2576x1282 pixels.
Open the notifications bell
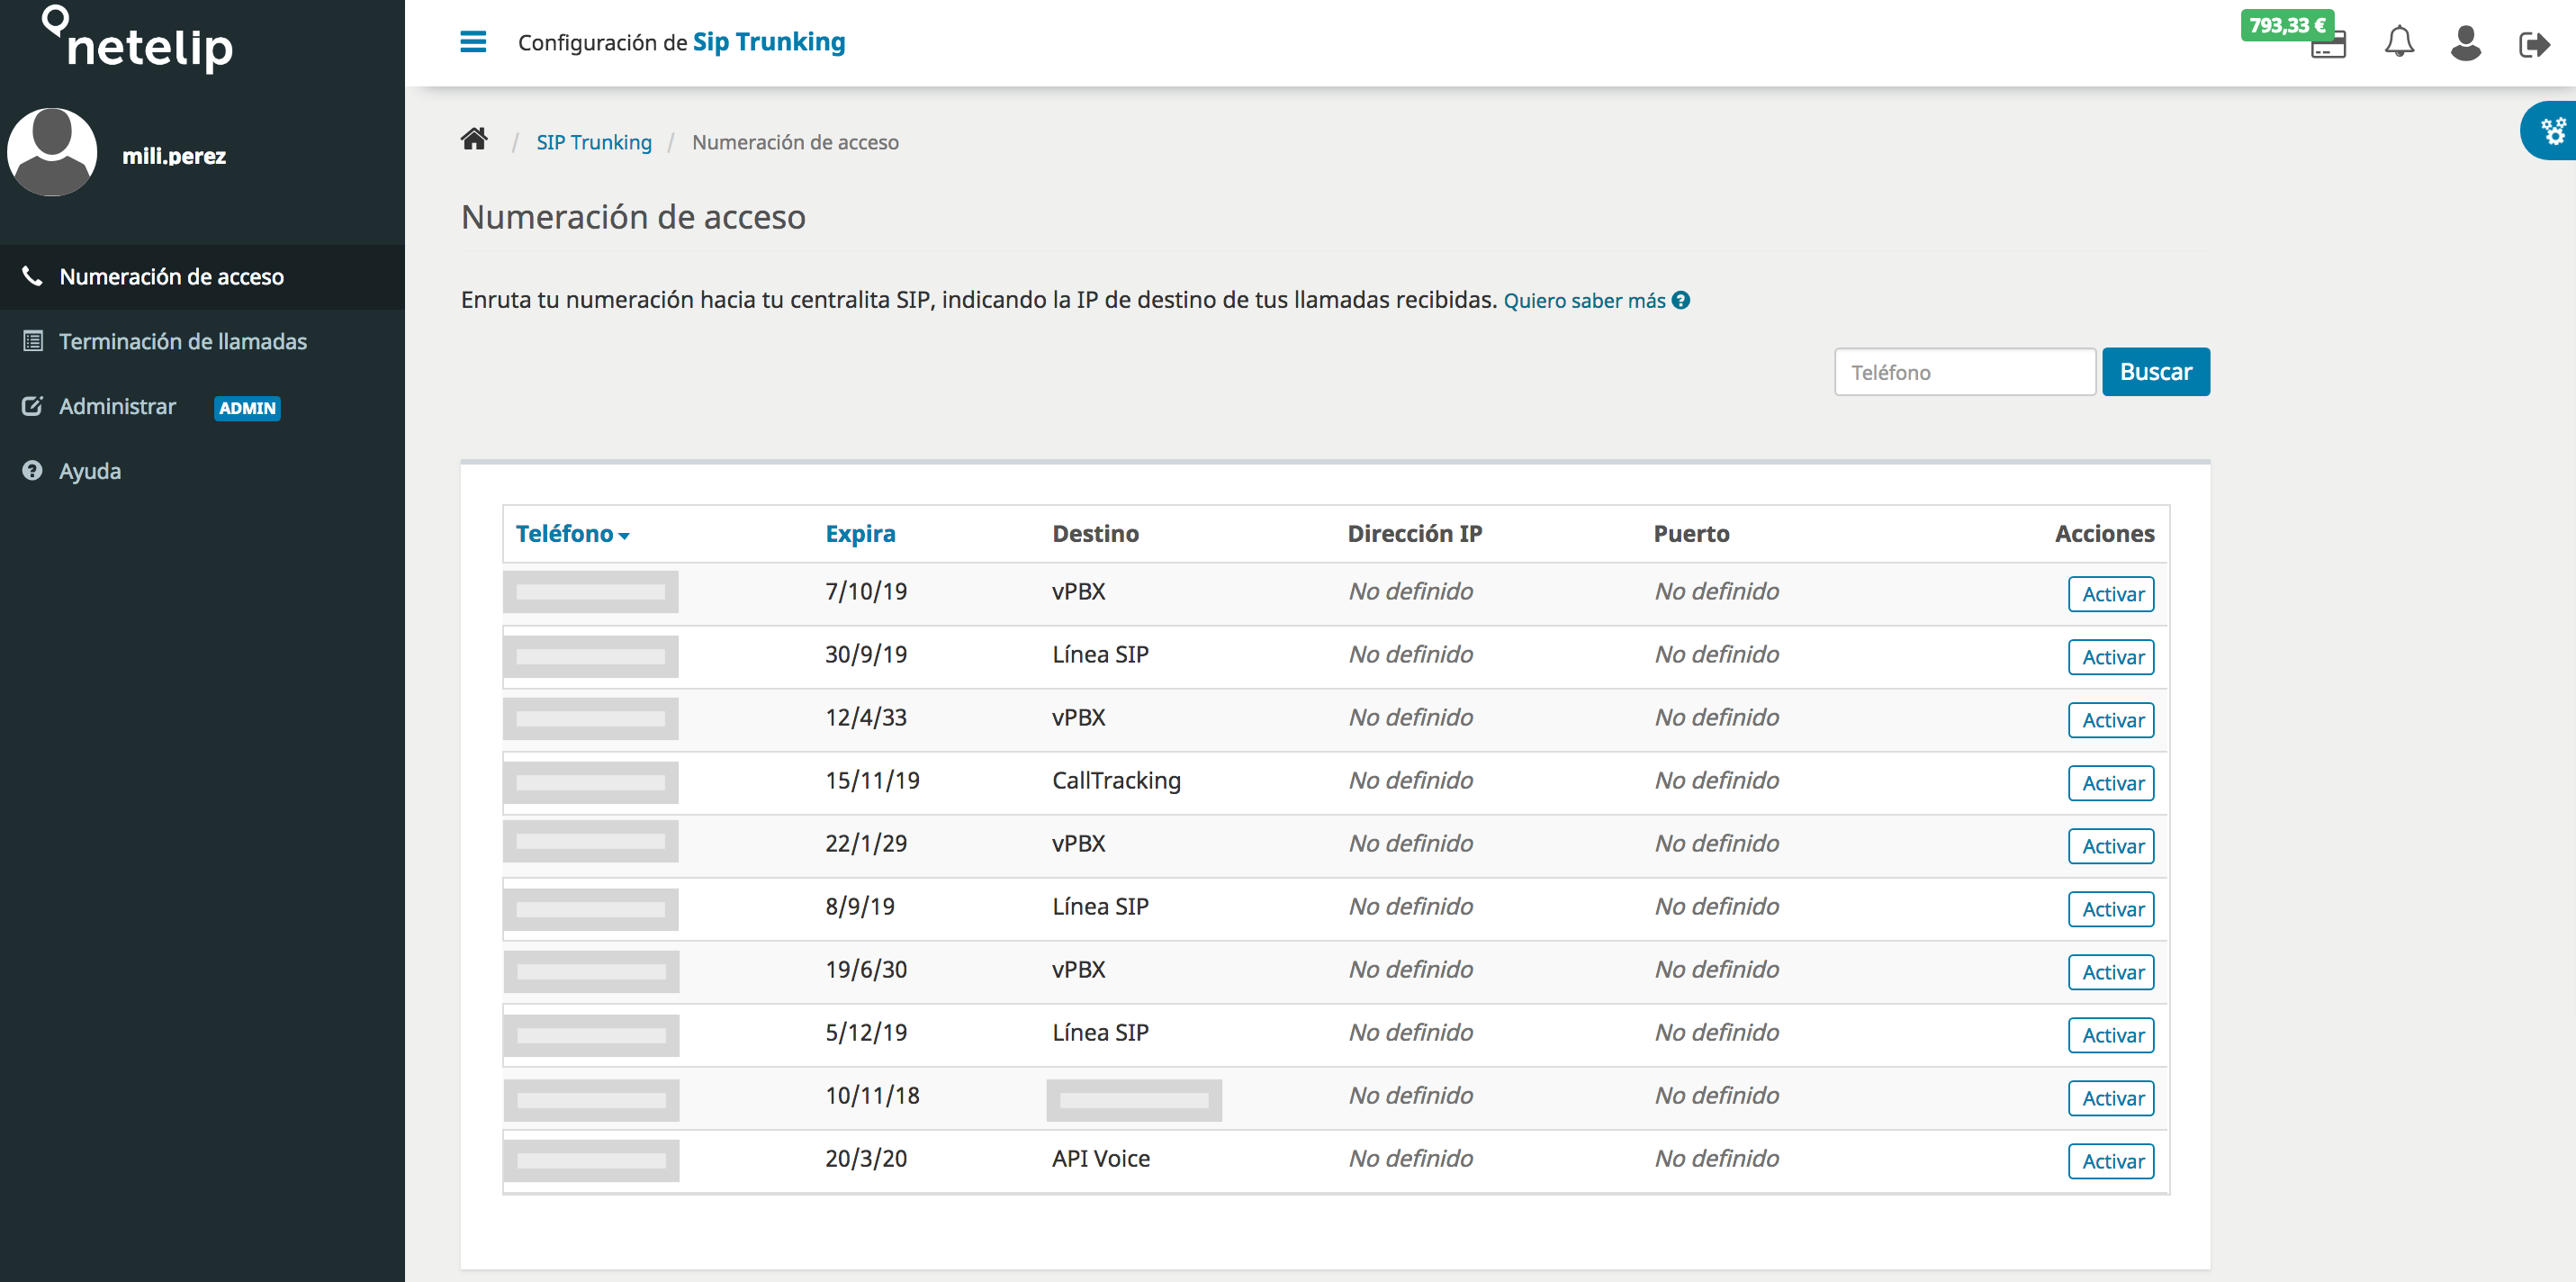2399,42
